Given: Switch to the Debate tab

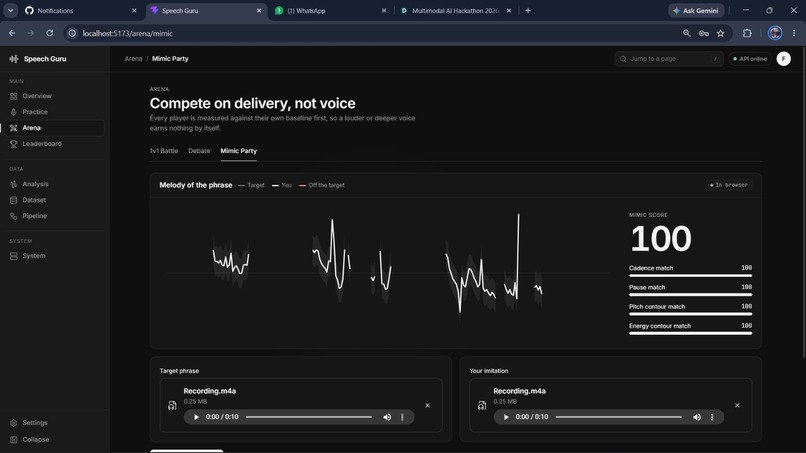Looking at the screenshot, I should pyautogui.click(x=199, y=151).
